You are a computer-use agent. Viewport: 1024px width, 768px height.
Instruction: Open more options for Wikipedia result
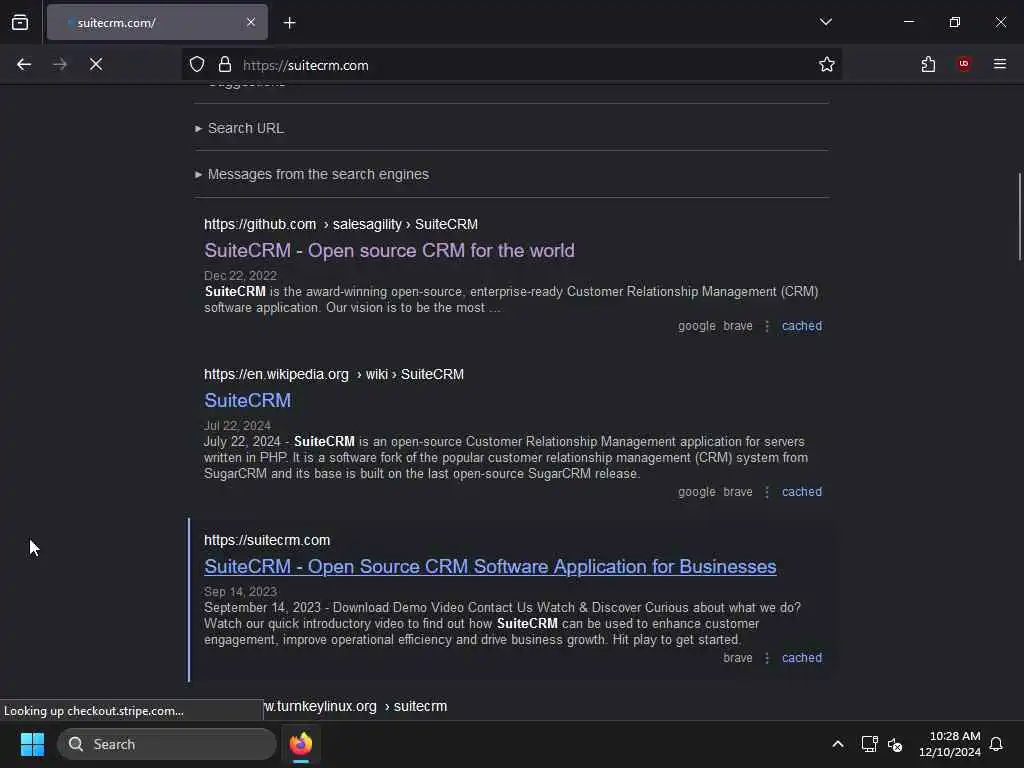click(x=767, y=492)
